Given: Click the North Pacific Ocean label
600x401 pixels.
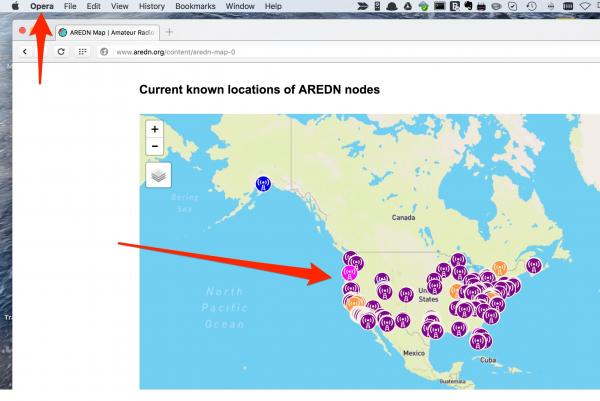Looking at the screenshot, I should [x=224, y=308].
